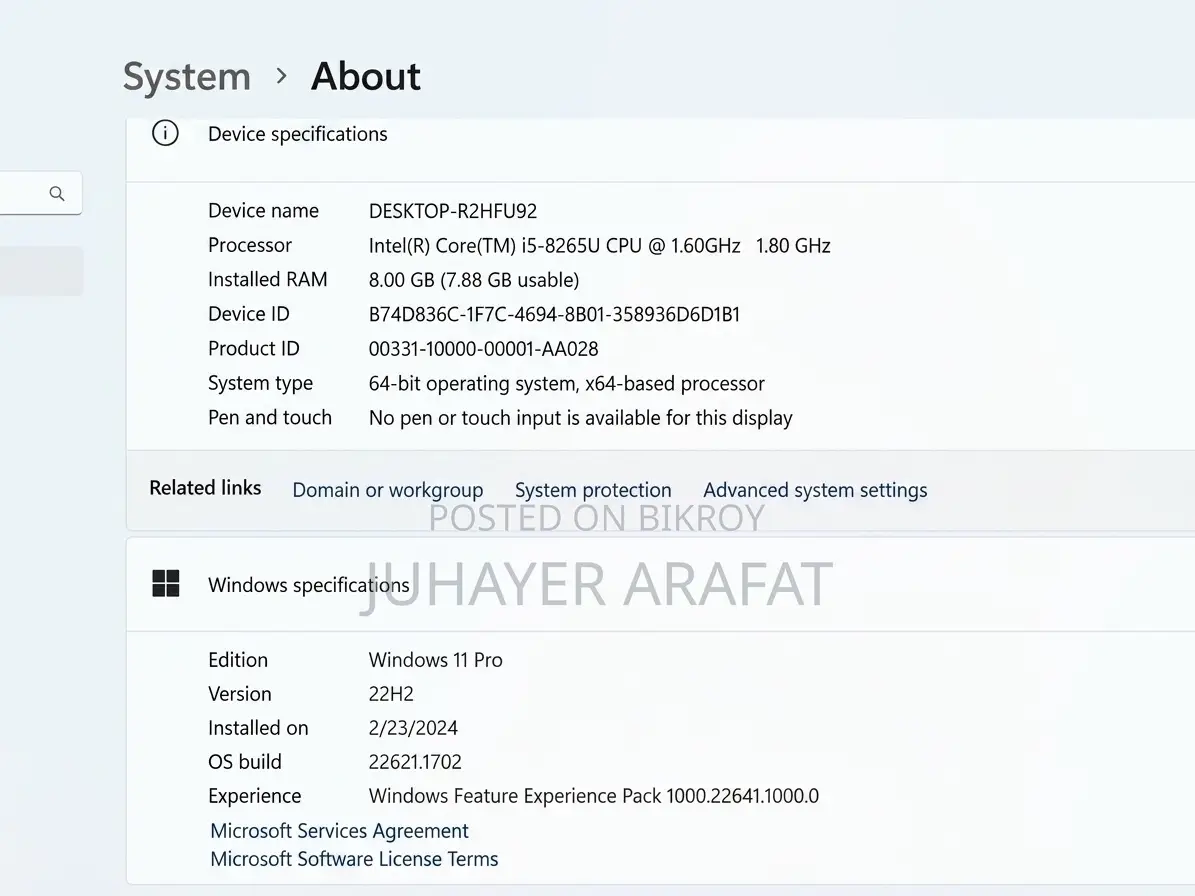Click the Device specifications info icon

click(x=165, y=133)
